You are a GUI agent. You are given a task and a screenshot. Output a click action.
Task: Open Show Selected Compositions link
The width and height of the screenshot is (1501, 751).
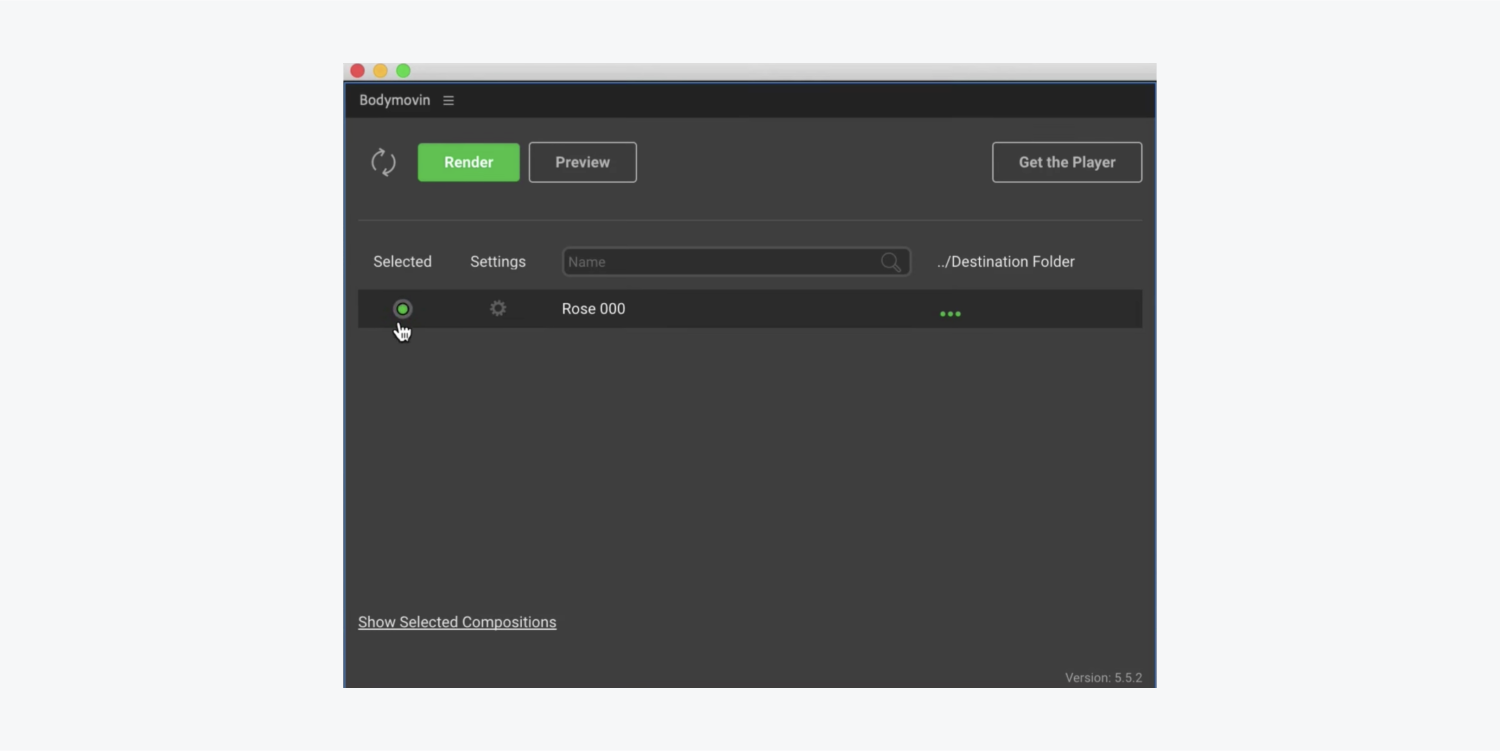coord(457,622)
